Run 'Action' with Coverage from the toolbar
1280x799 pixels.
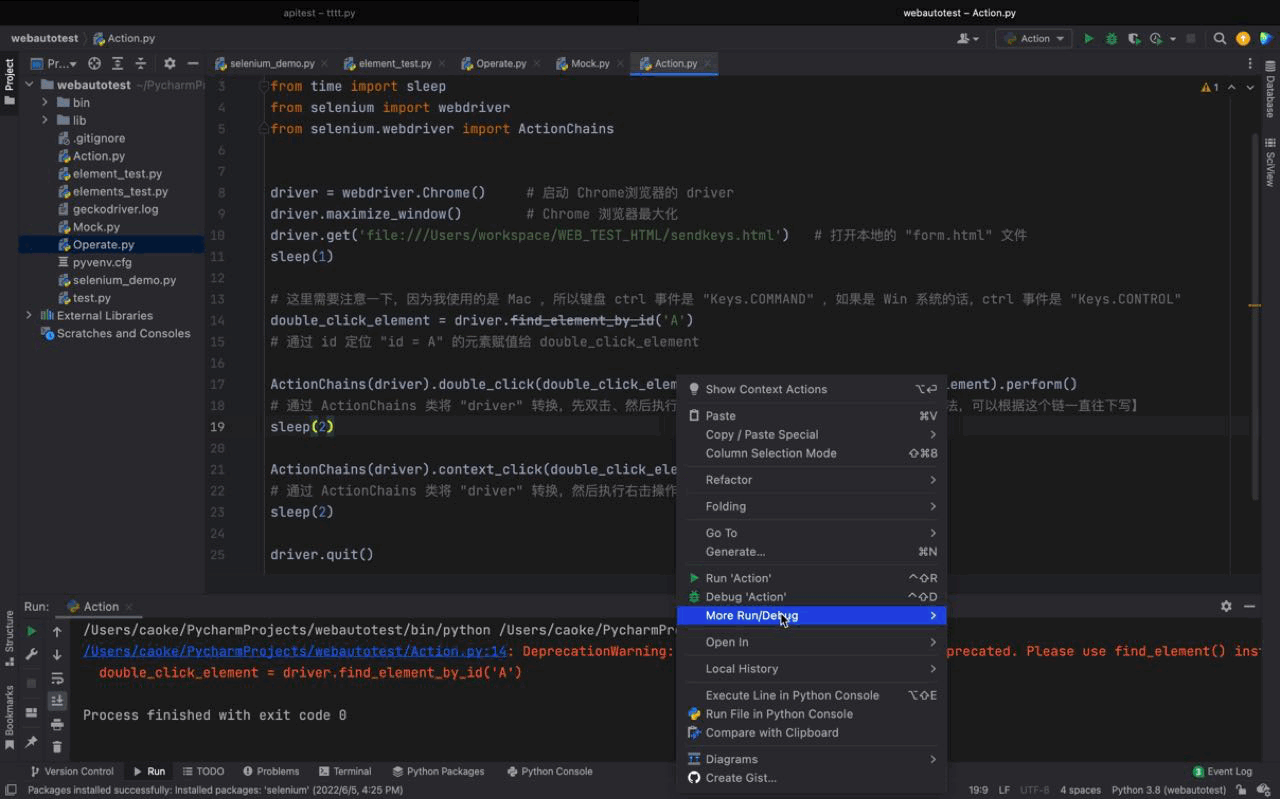pos(1133,39)
